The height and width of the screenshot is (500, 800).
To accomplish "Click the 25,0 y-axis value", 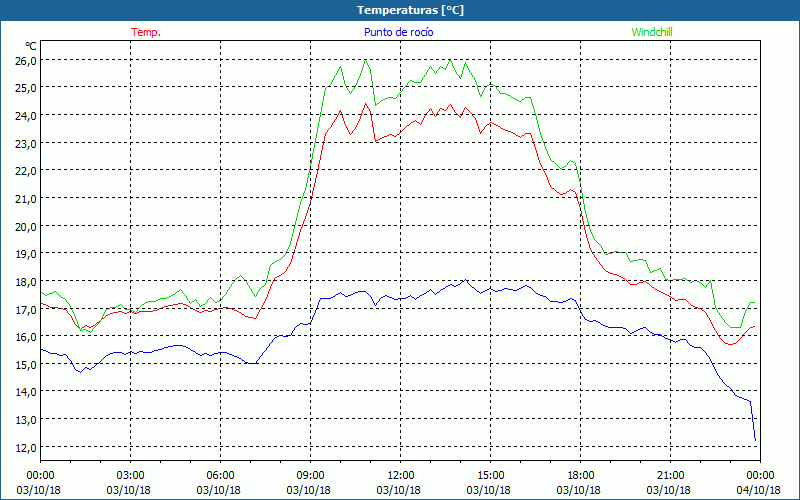I will pyautogui.click(x=24, y=88).
